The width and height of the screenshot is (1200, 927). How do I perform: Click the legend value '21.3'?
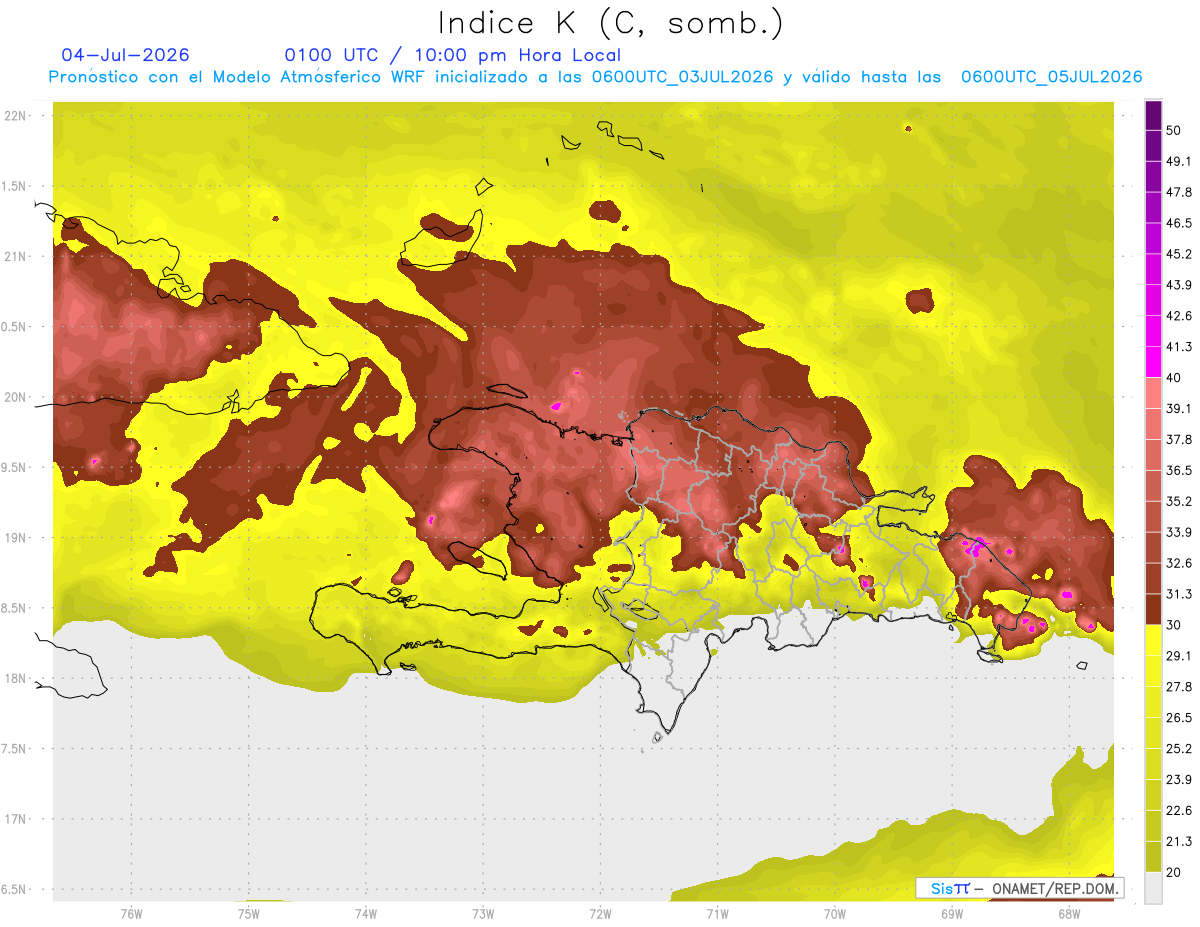[x=1179, y=841]
